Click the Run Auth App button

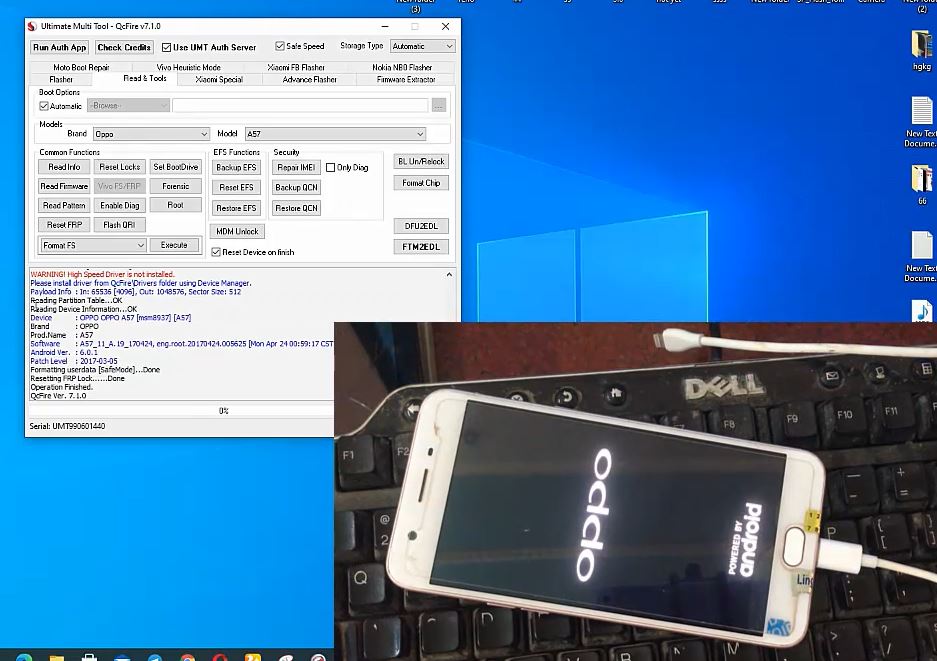click(x=60, y=47)
